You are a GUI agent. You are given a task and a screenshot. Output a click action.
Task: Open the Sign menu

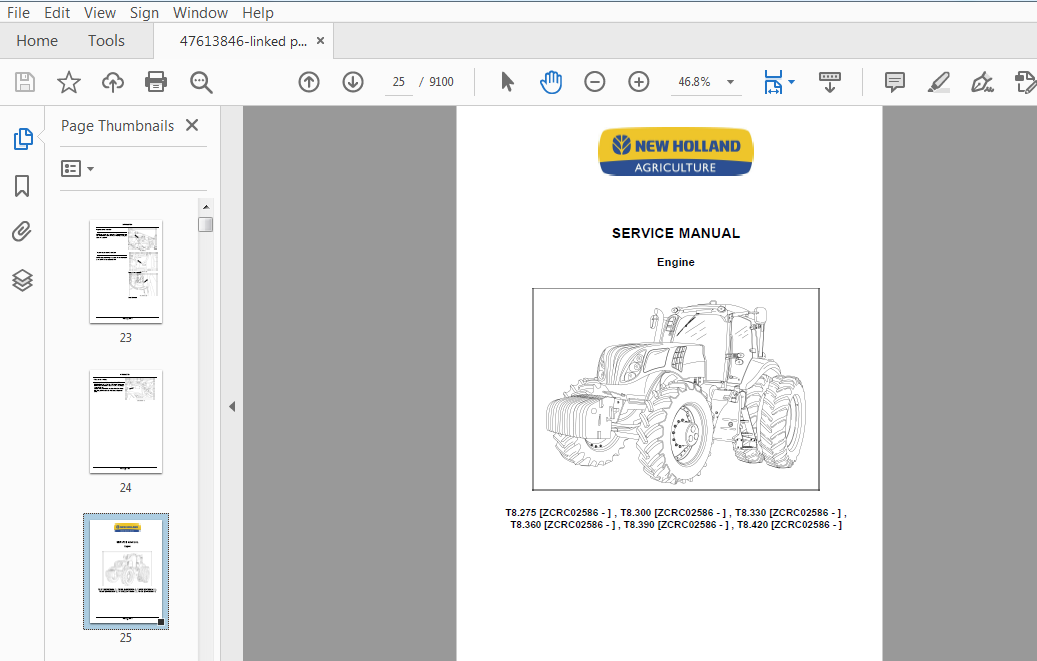coord(144,13)
